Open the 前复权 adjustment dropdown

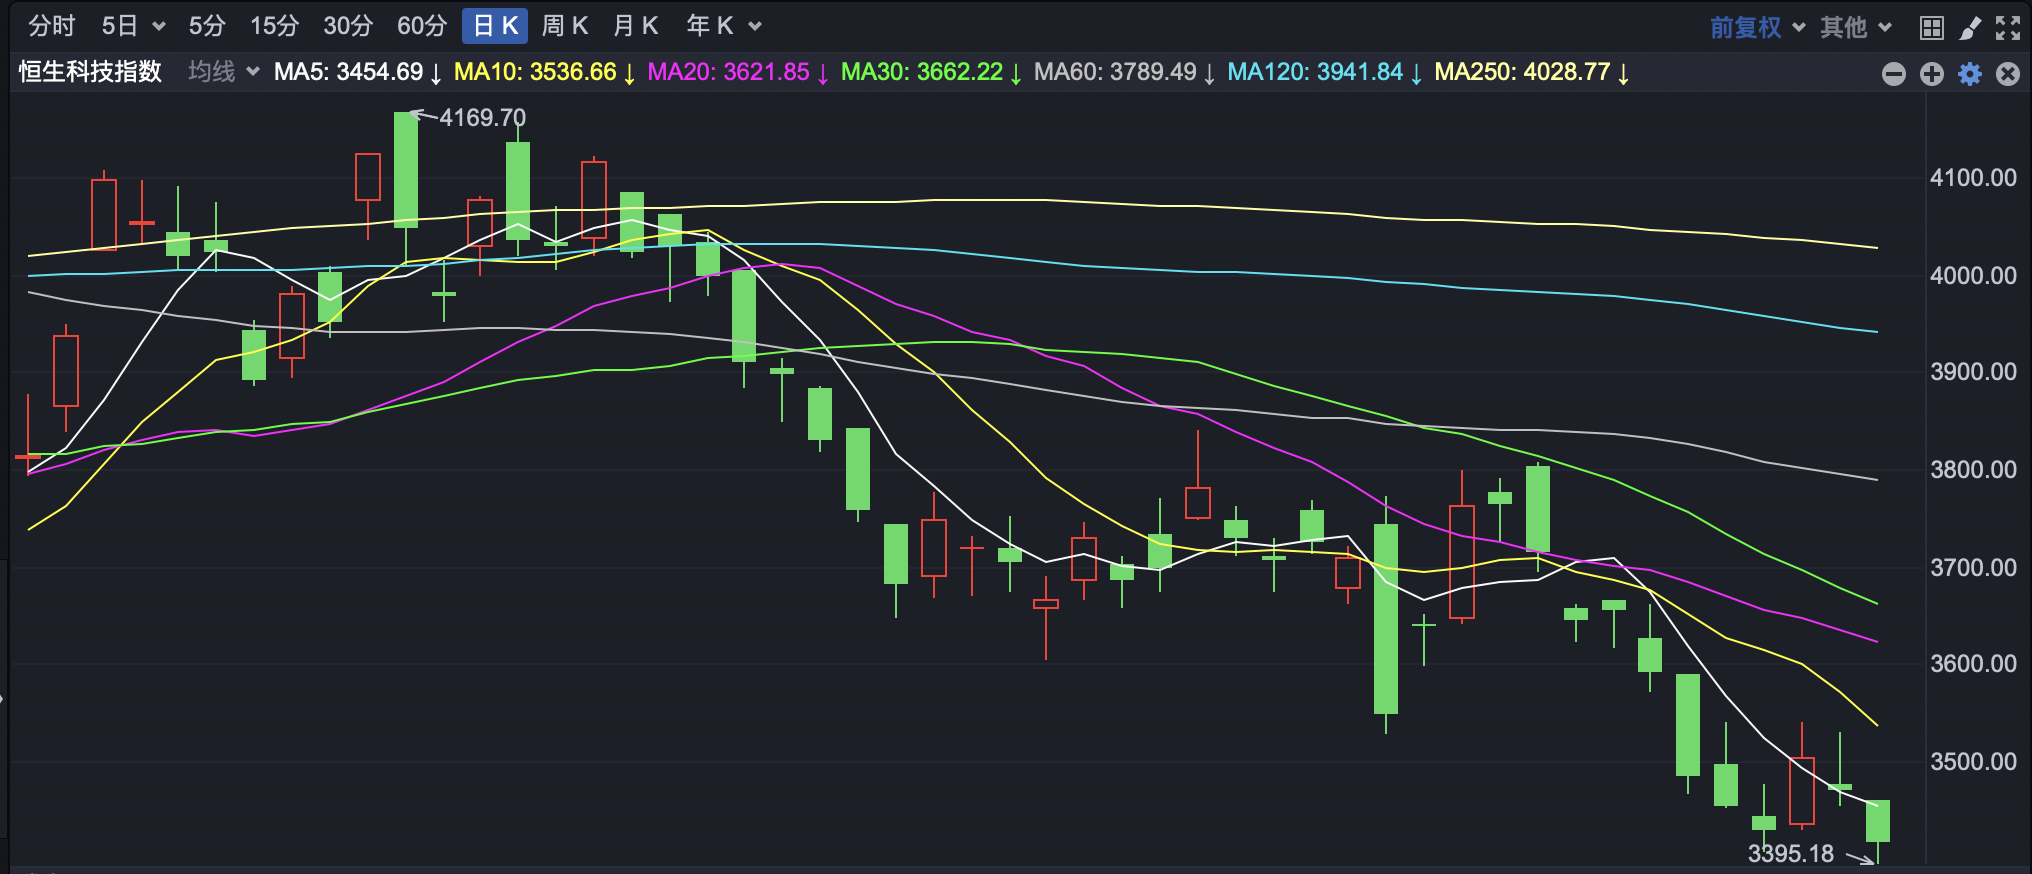click(x=1757, y=27)
